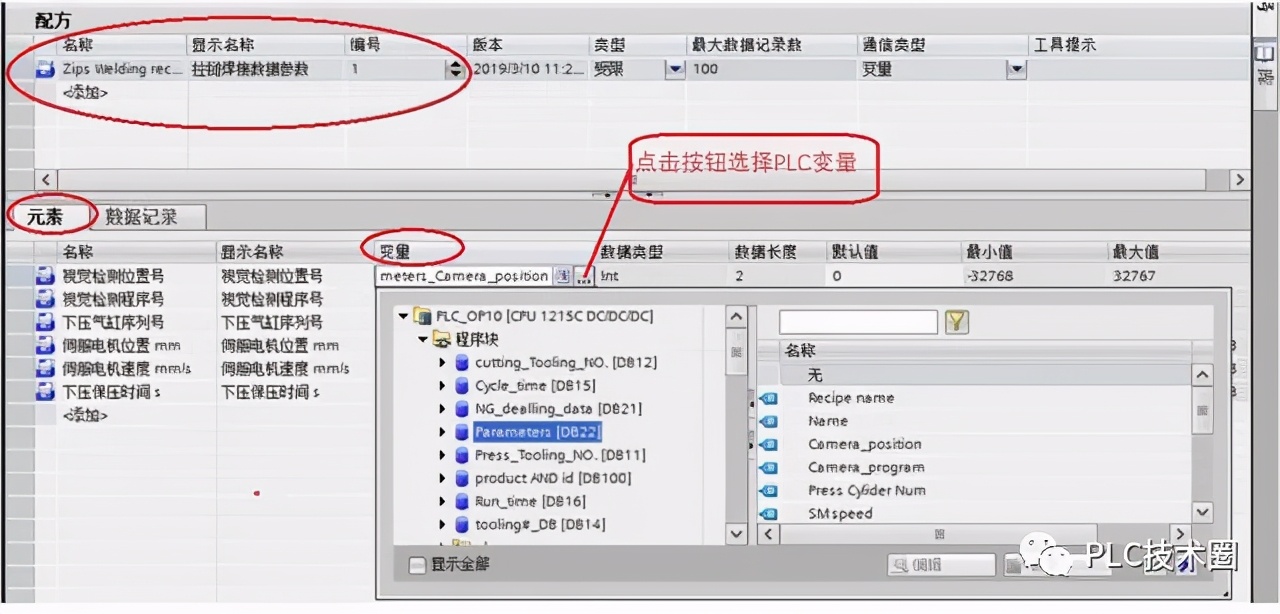Click the <添加> row under elements
1280x614 pixels.
[85, 415]
